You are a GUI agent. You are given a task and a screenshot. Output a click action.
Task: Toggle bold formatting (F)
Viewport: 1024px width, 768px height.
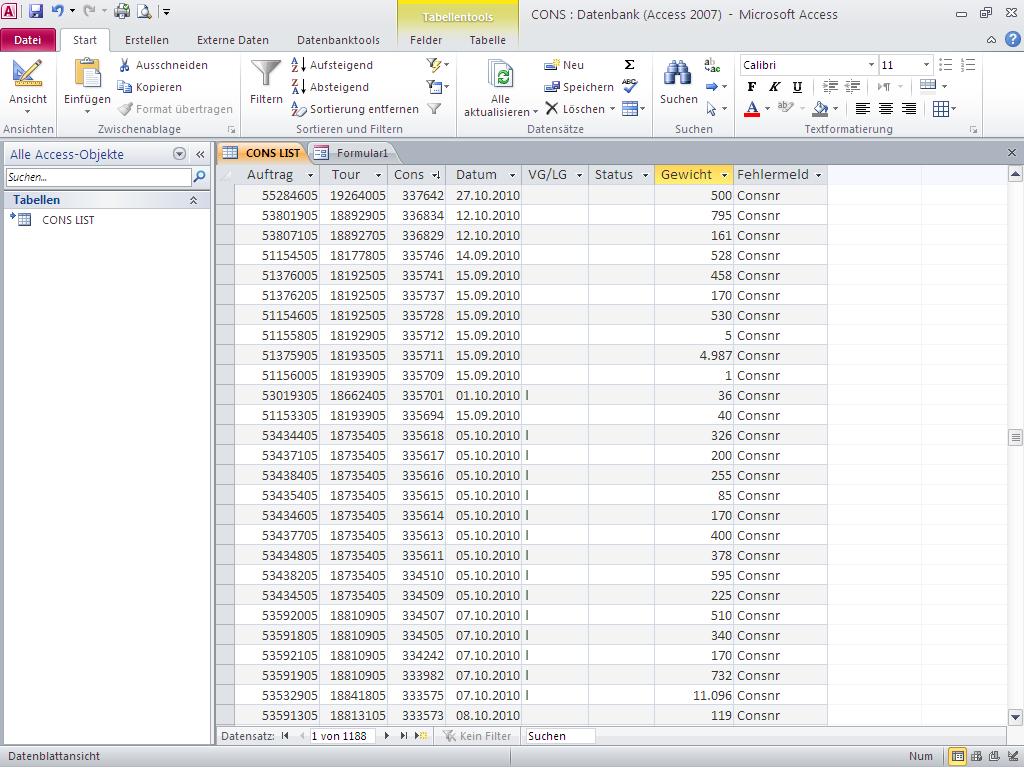tap(752, 87)
